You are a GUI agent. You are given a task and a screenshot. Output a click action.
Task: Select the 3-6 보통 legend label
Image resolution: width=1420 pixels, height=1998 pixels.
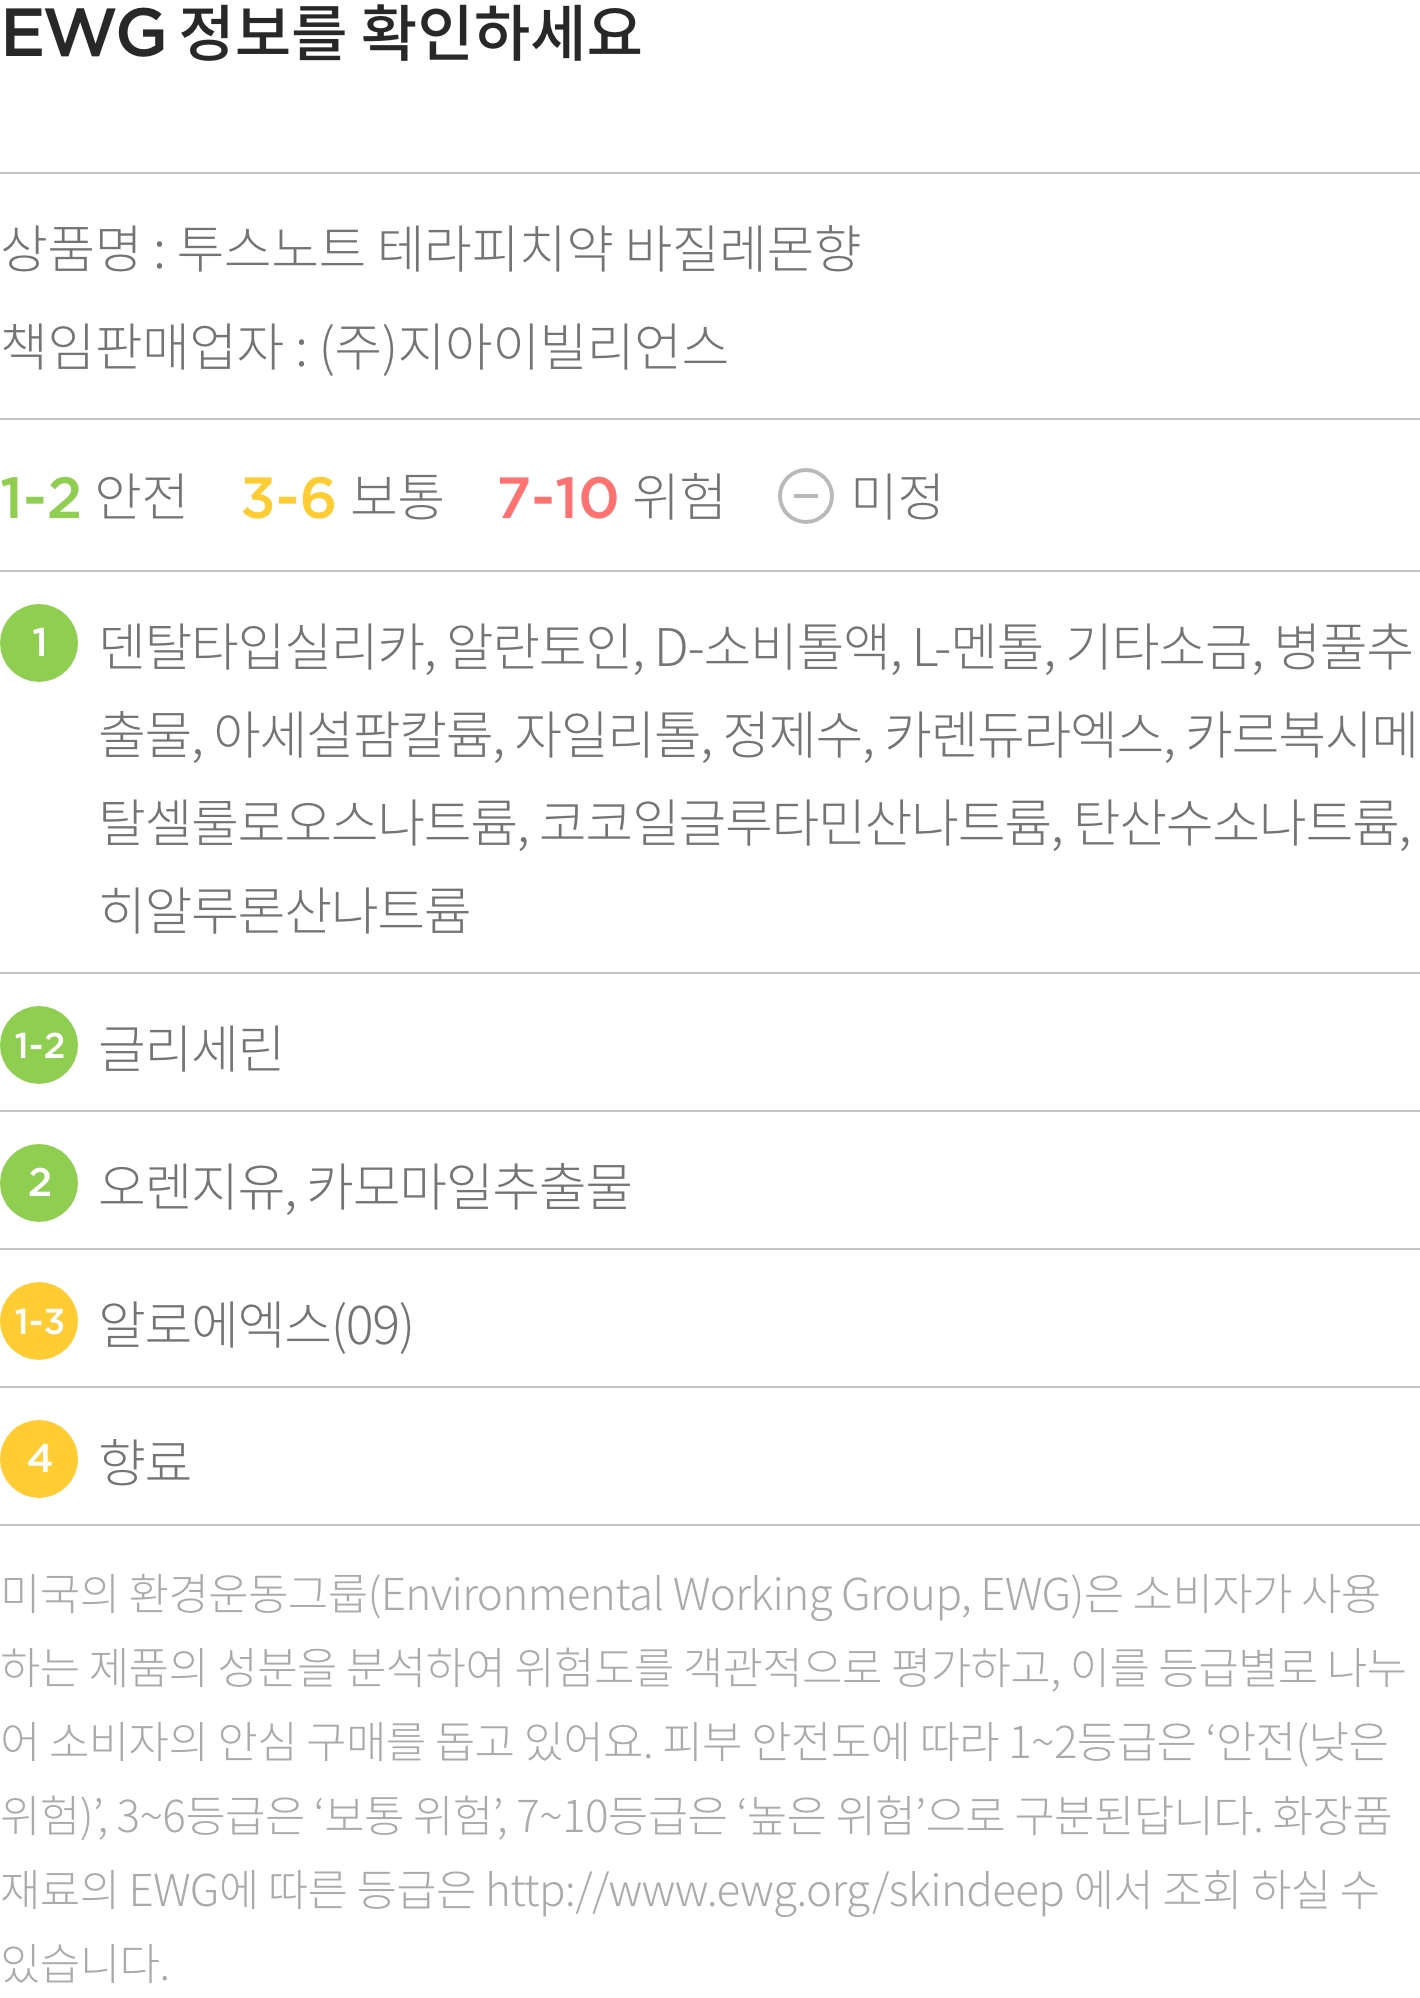(342, 497)
